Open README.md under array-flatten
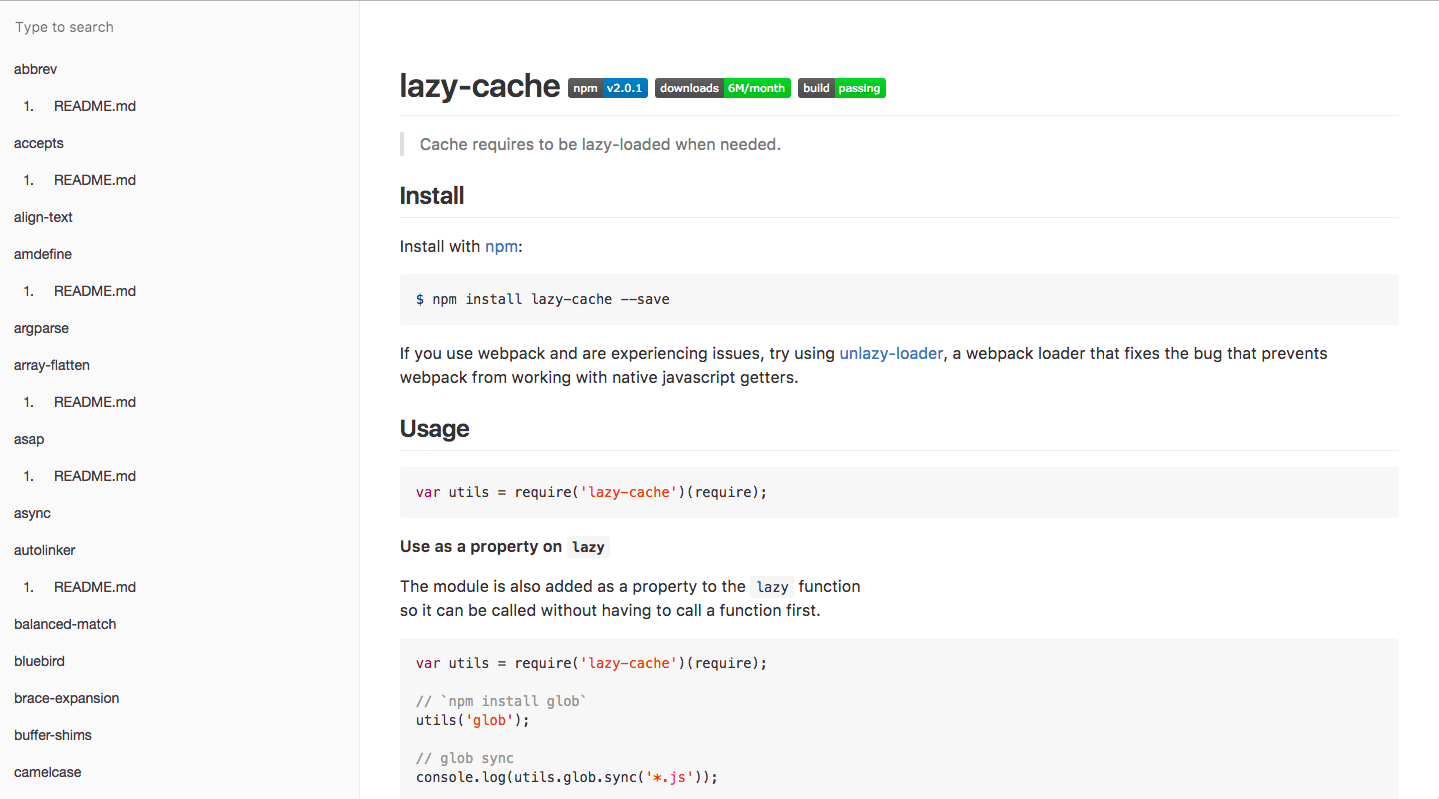The height and width of the screenshot is (799, 1439). click(x=95, y=402)
